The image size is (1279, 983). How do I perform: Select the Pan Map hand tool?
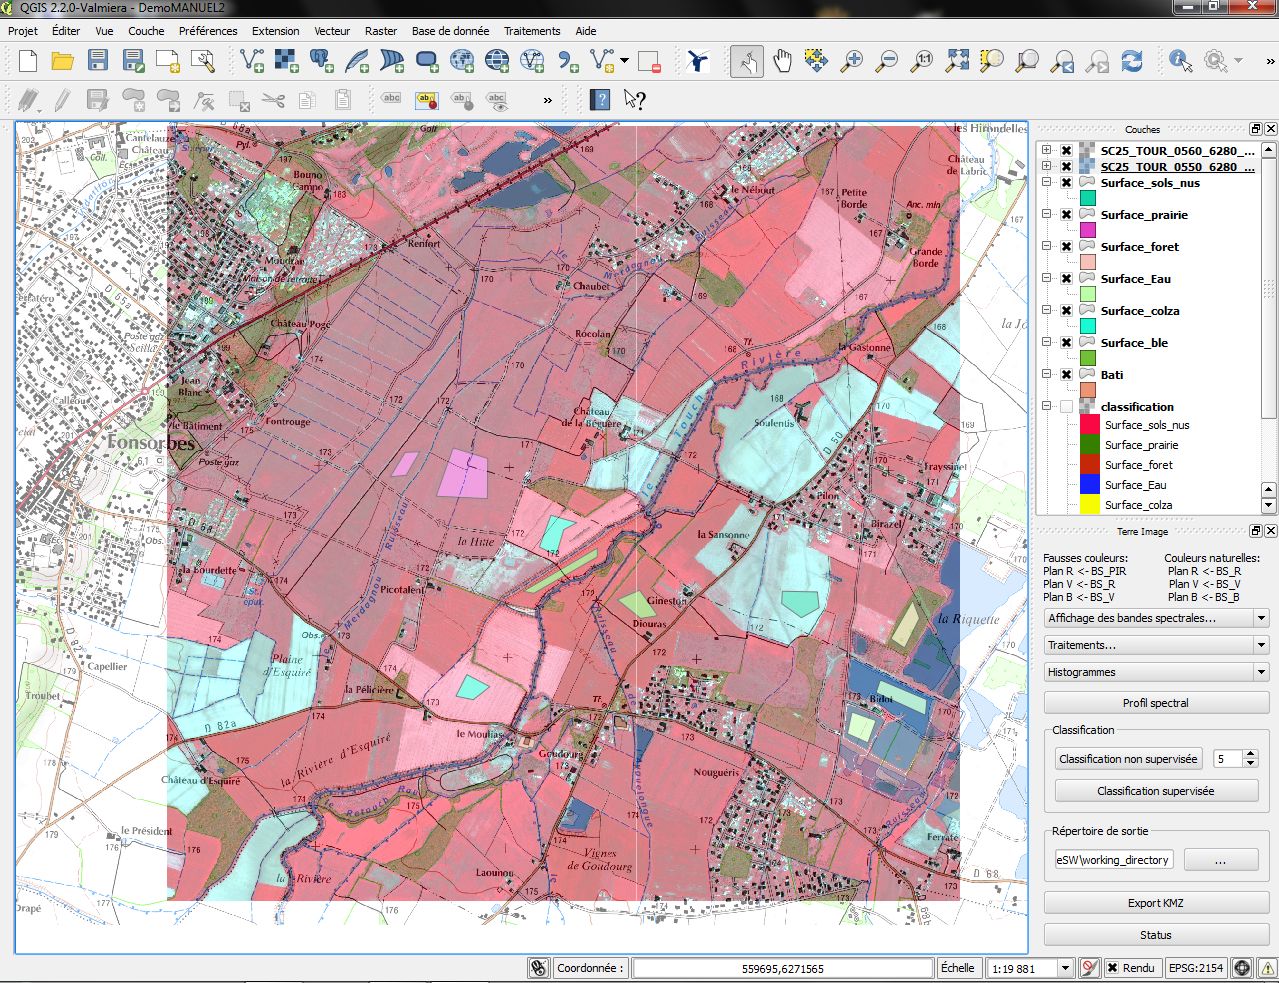point(782,61)
